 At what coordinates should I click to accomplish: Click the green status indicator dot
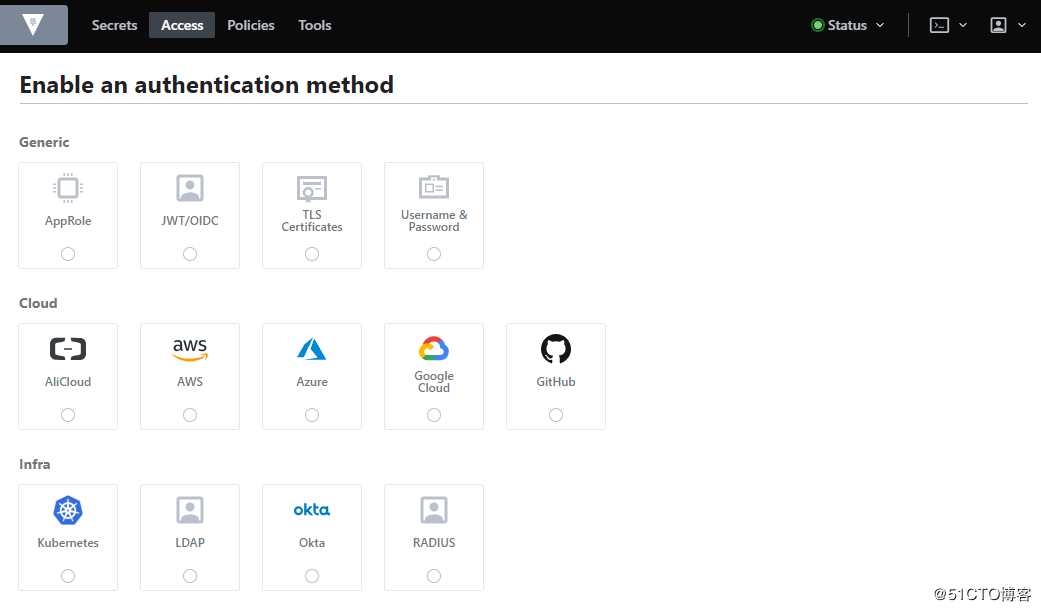click(818, 25)
